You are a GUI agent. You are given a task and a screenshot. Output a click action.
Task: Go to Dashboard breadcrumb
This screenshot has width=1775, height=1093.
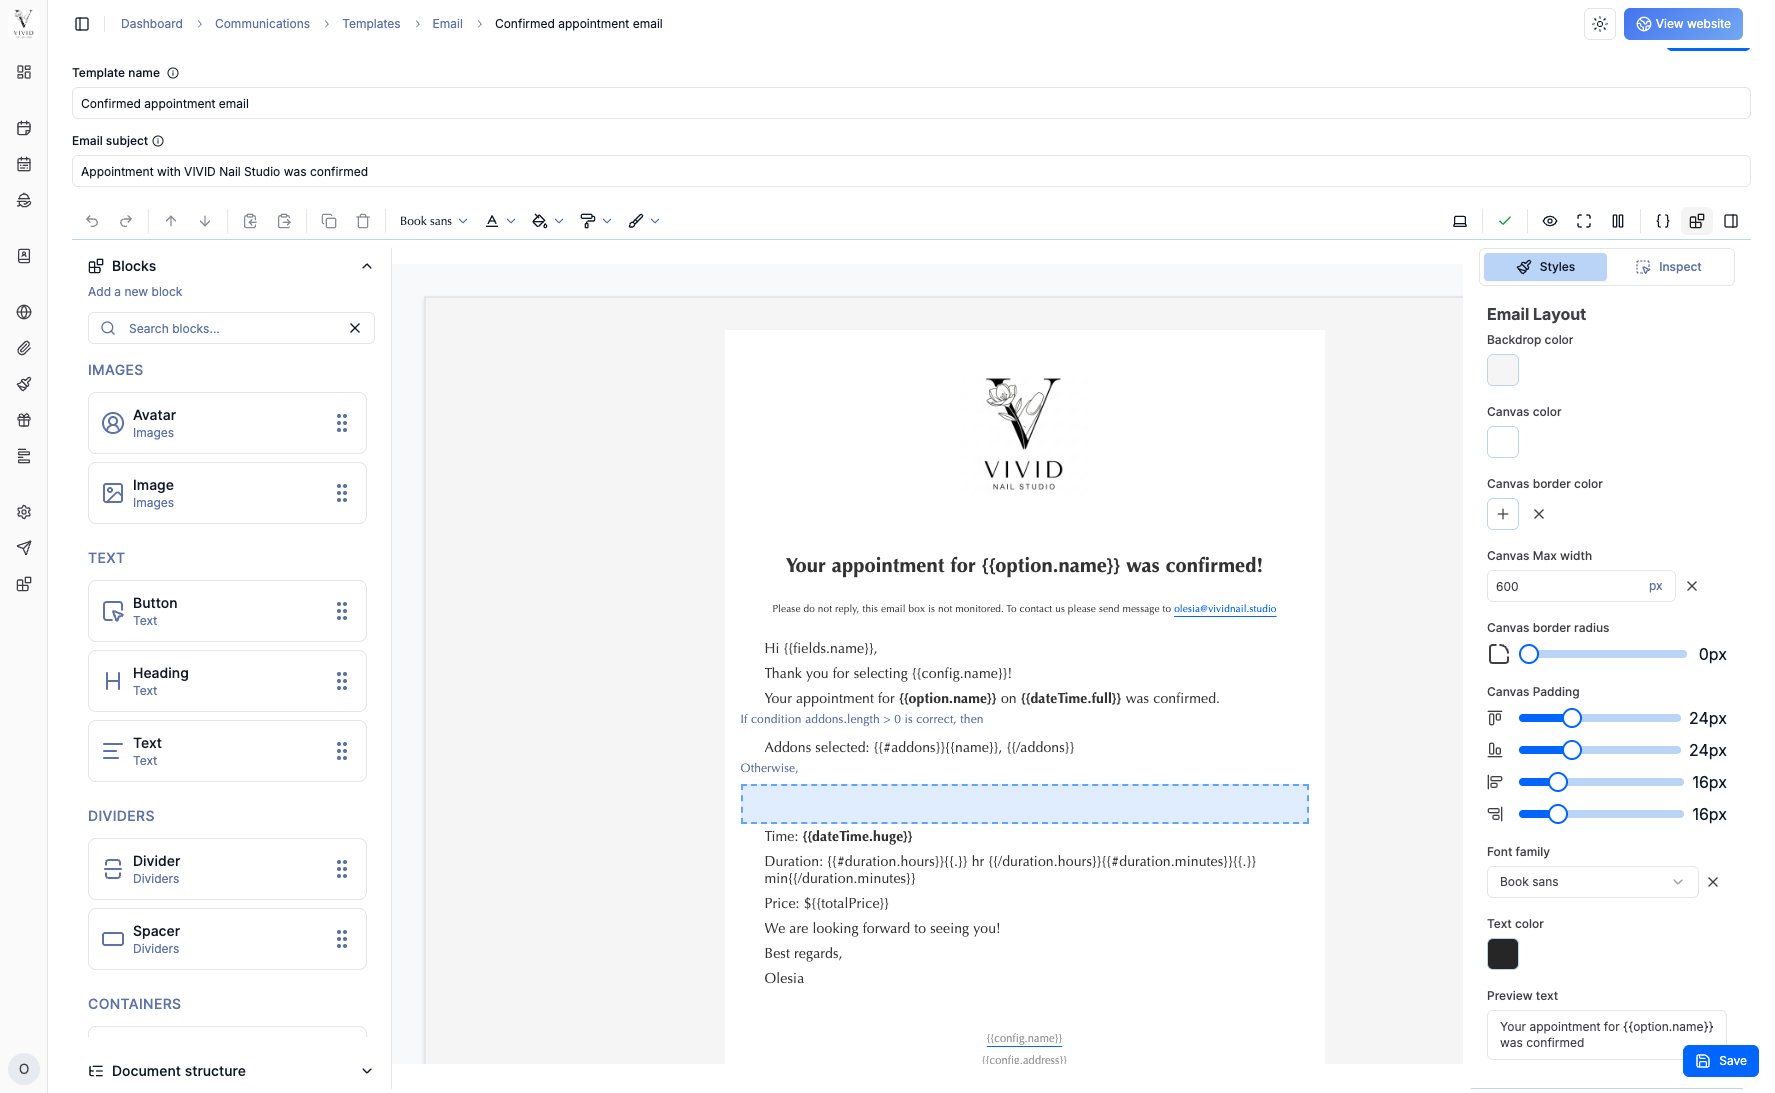(152, 24)
